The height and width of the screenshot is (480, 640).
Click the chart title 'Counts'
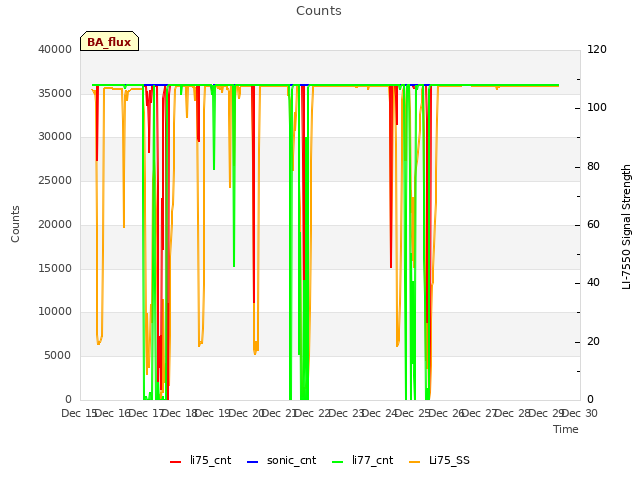point(319,11)
